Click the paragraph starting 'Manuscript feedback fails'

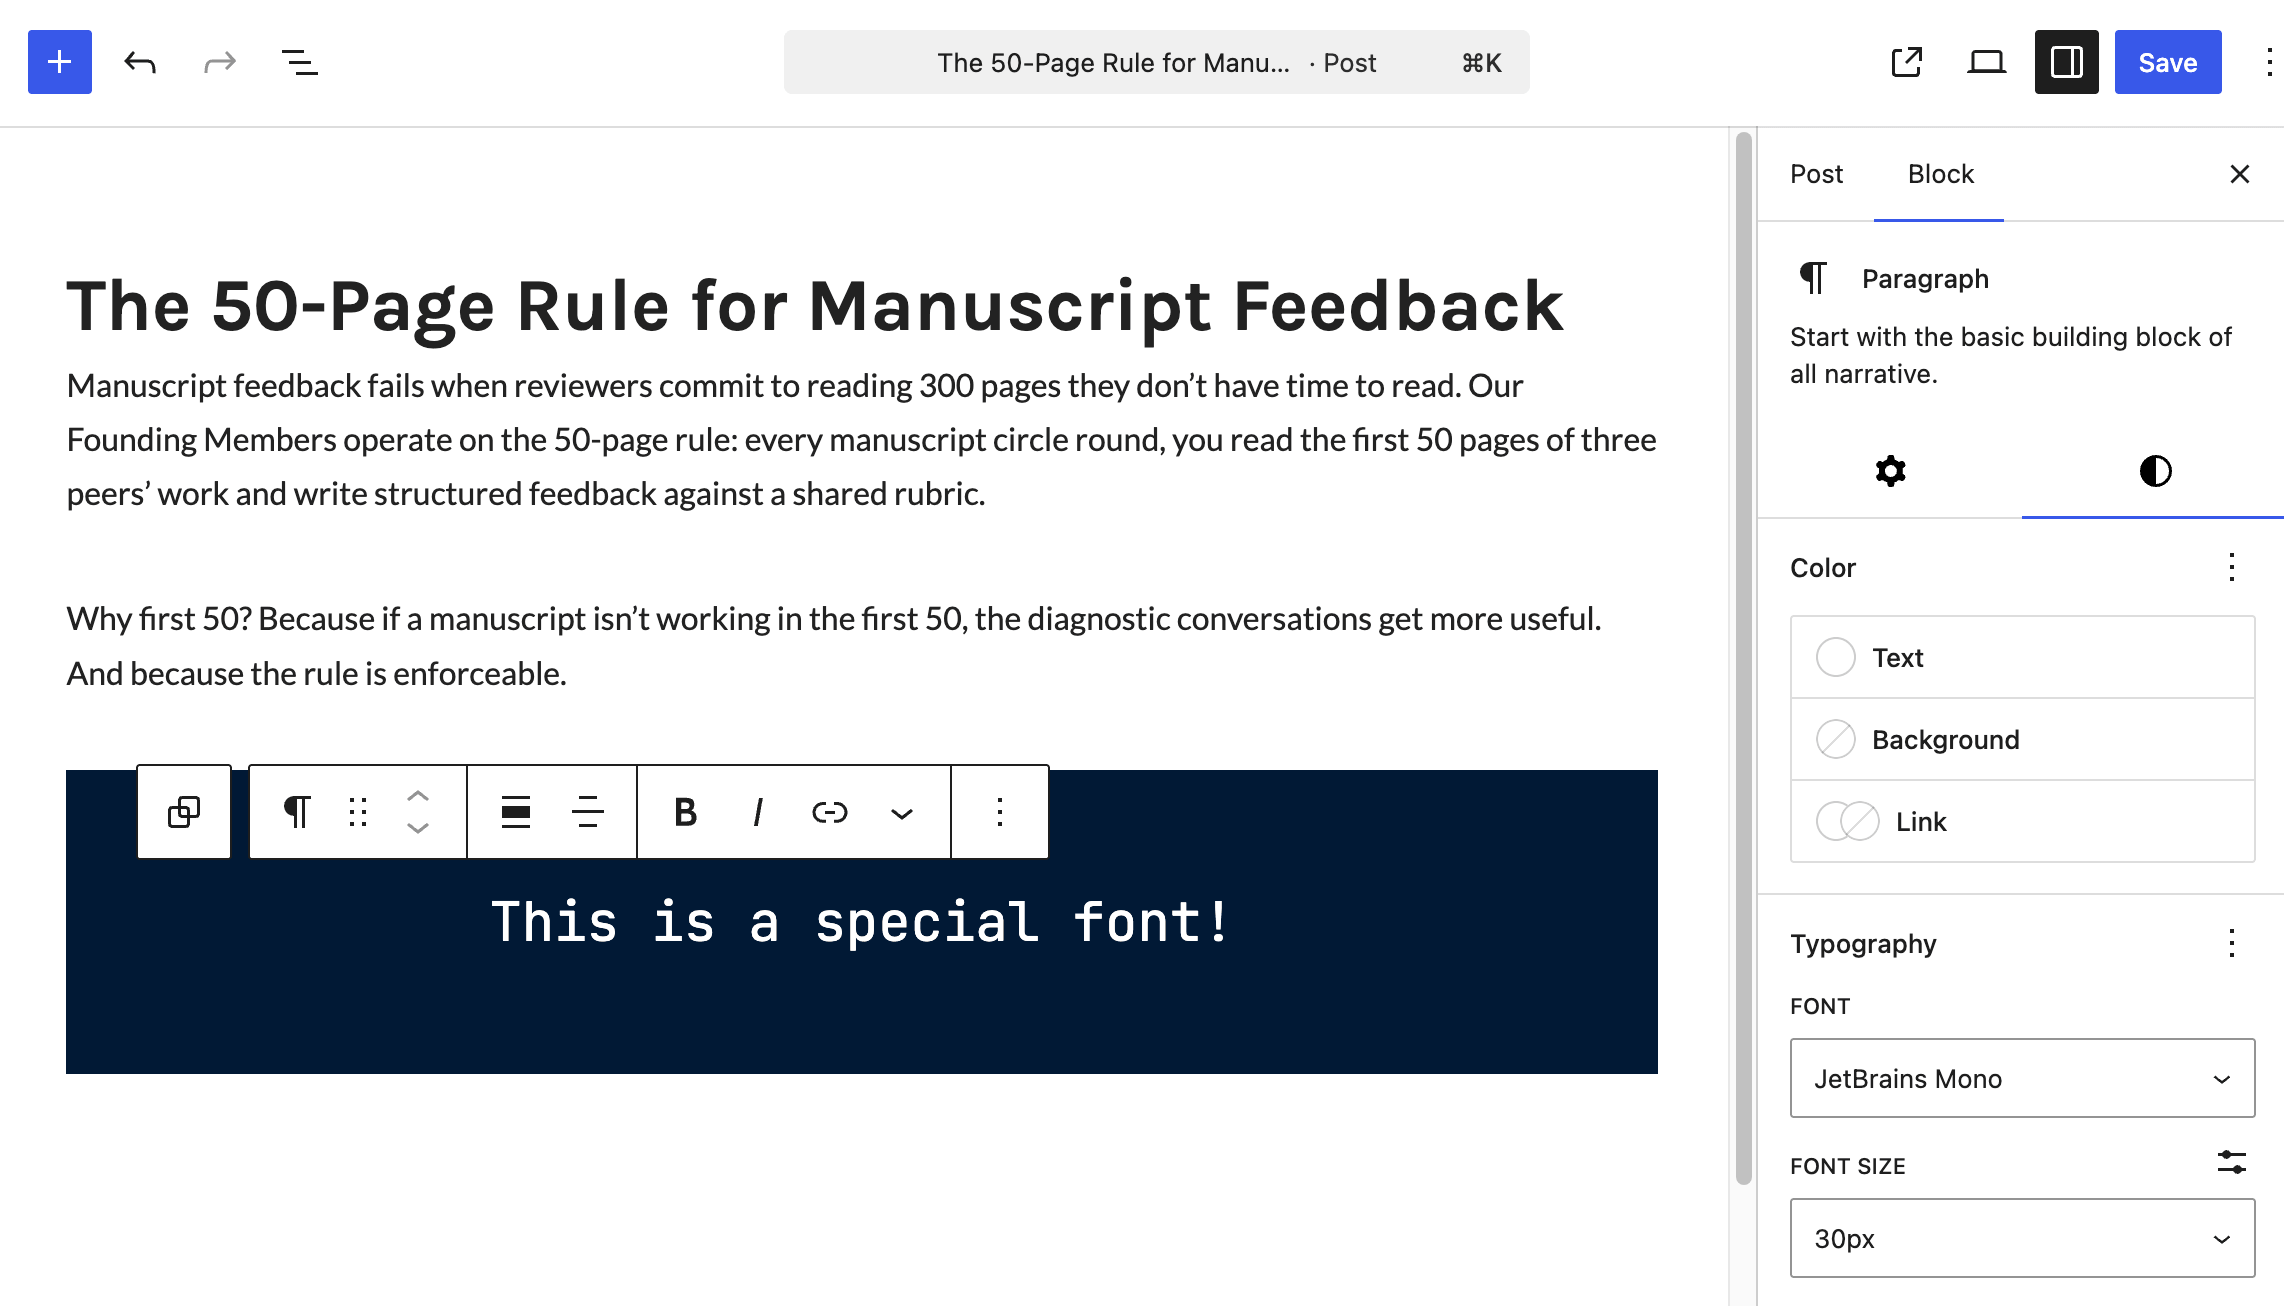[x=862, y=440]
